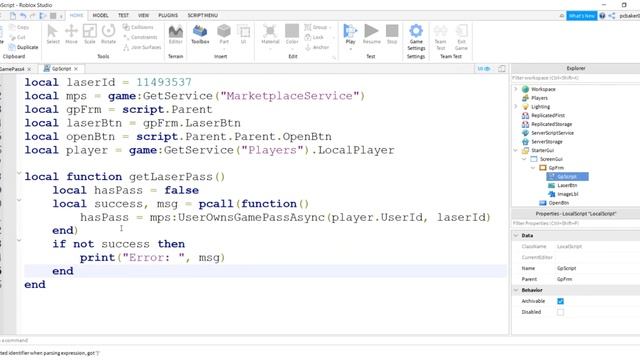Click the Resume test button

[x=371, y=31]
